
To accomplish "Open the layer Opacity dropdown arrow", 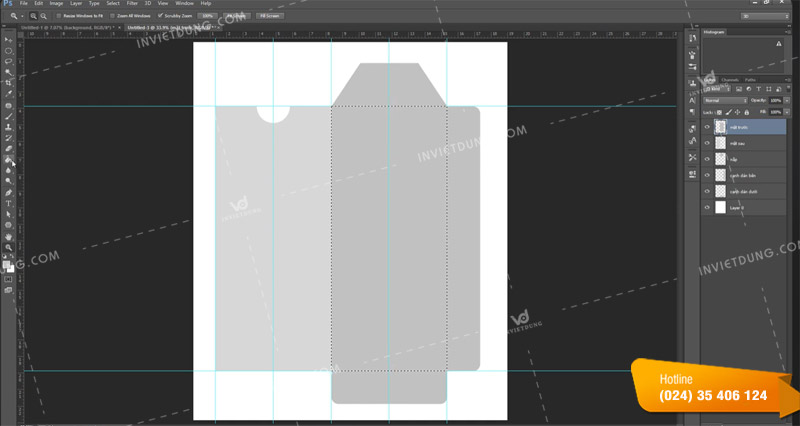I will click(789, 101).
